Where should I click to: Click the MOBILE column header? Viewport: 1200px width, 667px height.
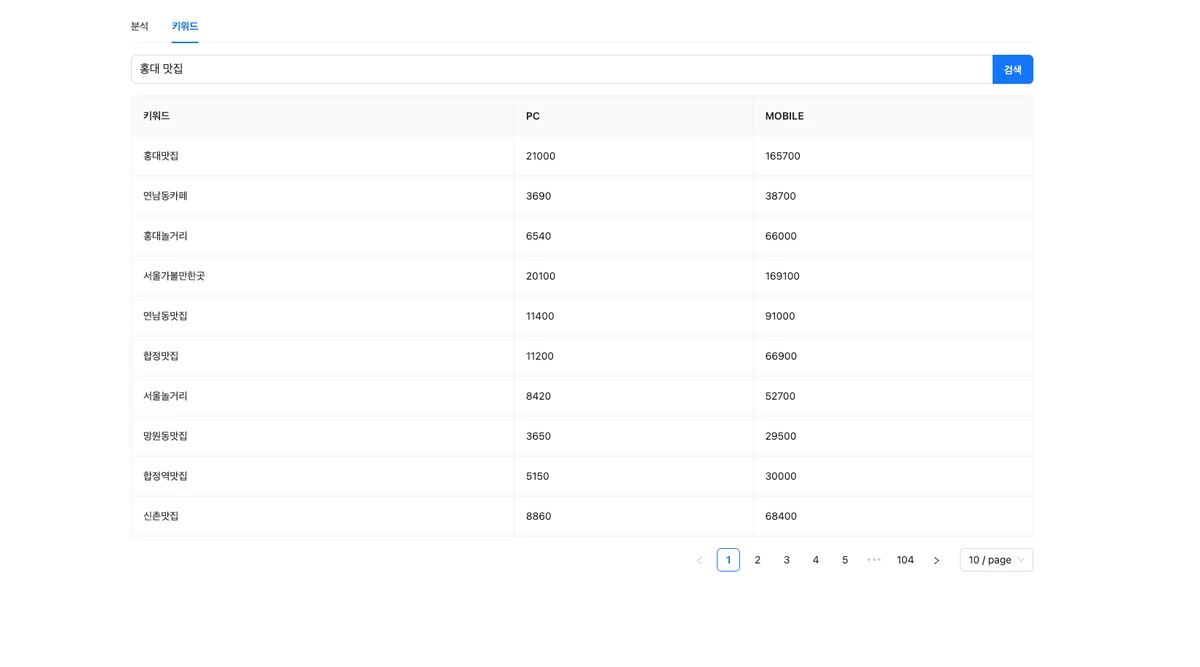tap(893, 116)
